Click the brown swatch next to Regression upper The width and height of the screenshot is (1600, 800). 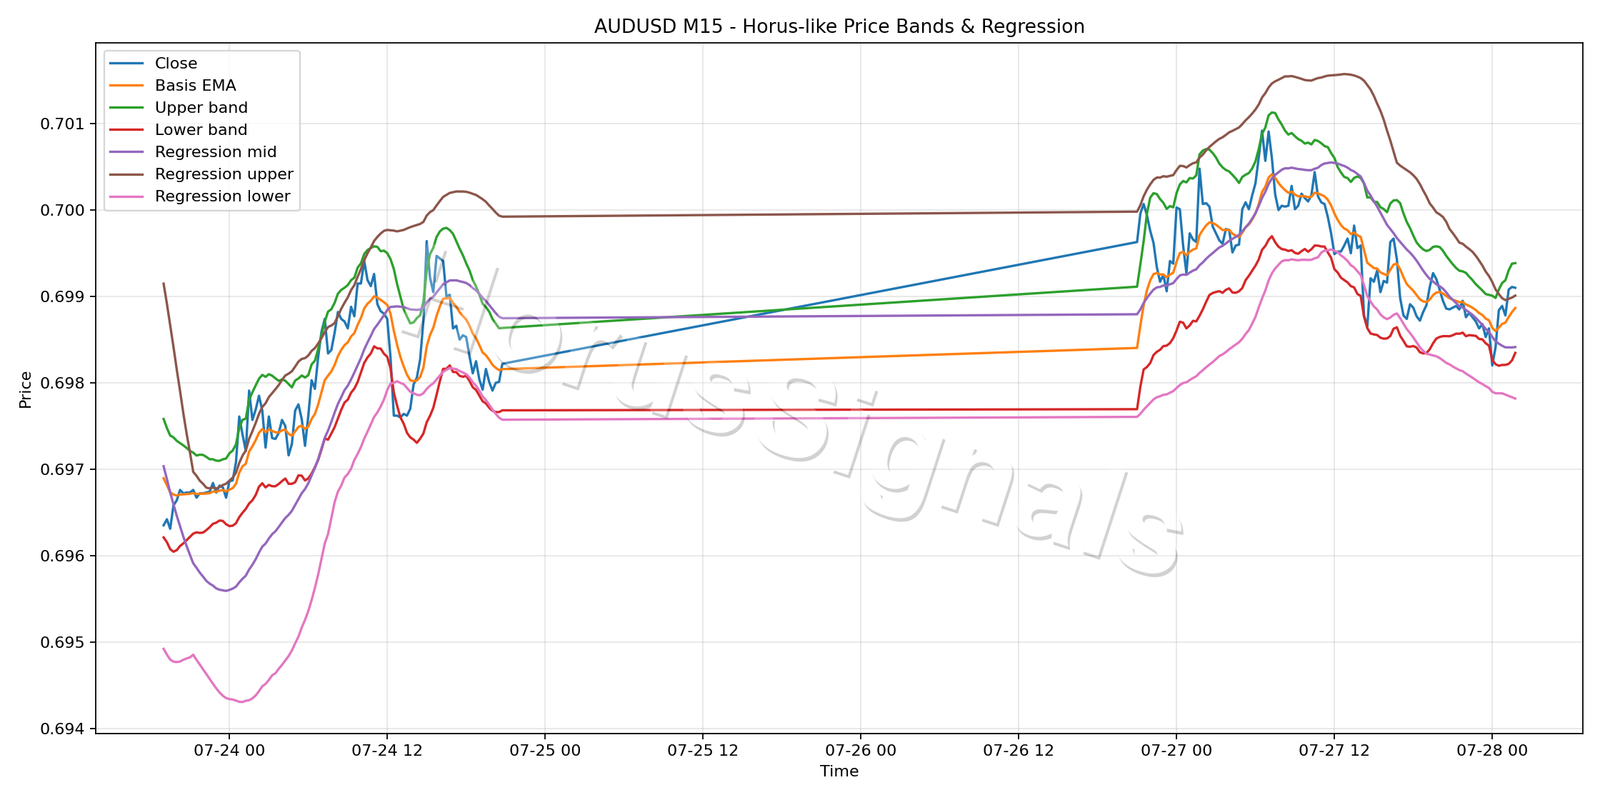click(127, 174)
